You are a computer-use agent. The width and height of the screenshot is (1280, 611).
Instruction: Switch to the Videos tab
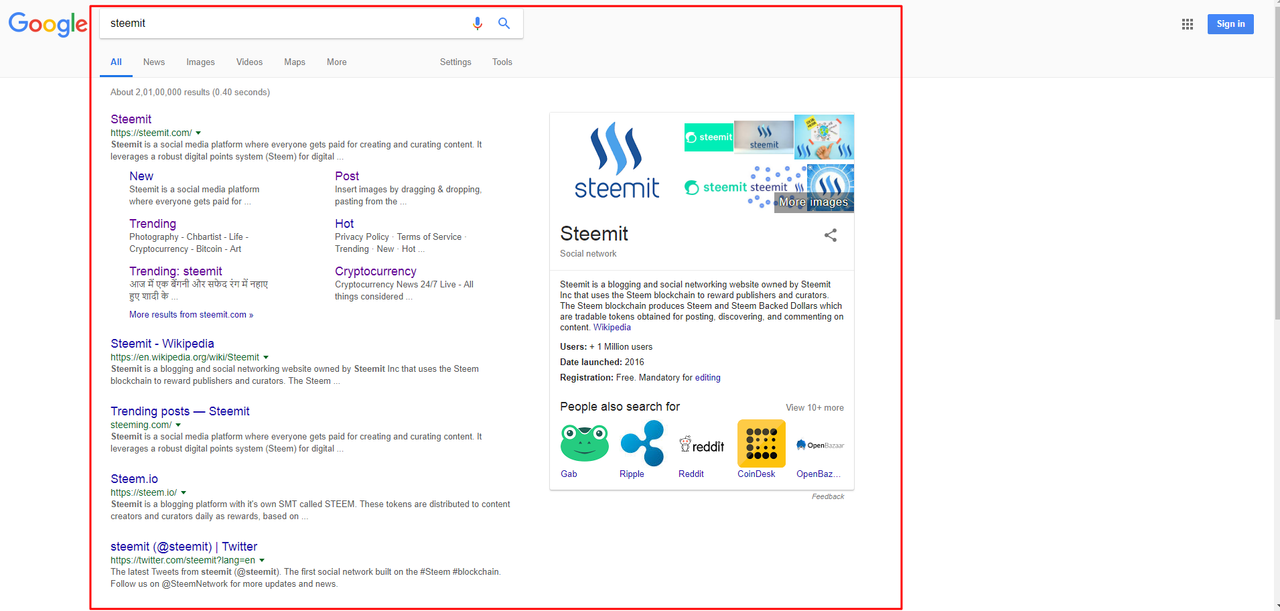[x=249, y=62]
